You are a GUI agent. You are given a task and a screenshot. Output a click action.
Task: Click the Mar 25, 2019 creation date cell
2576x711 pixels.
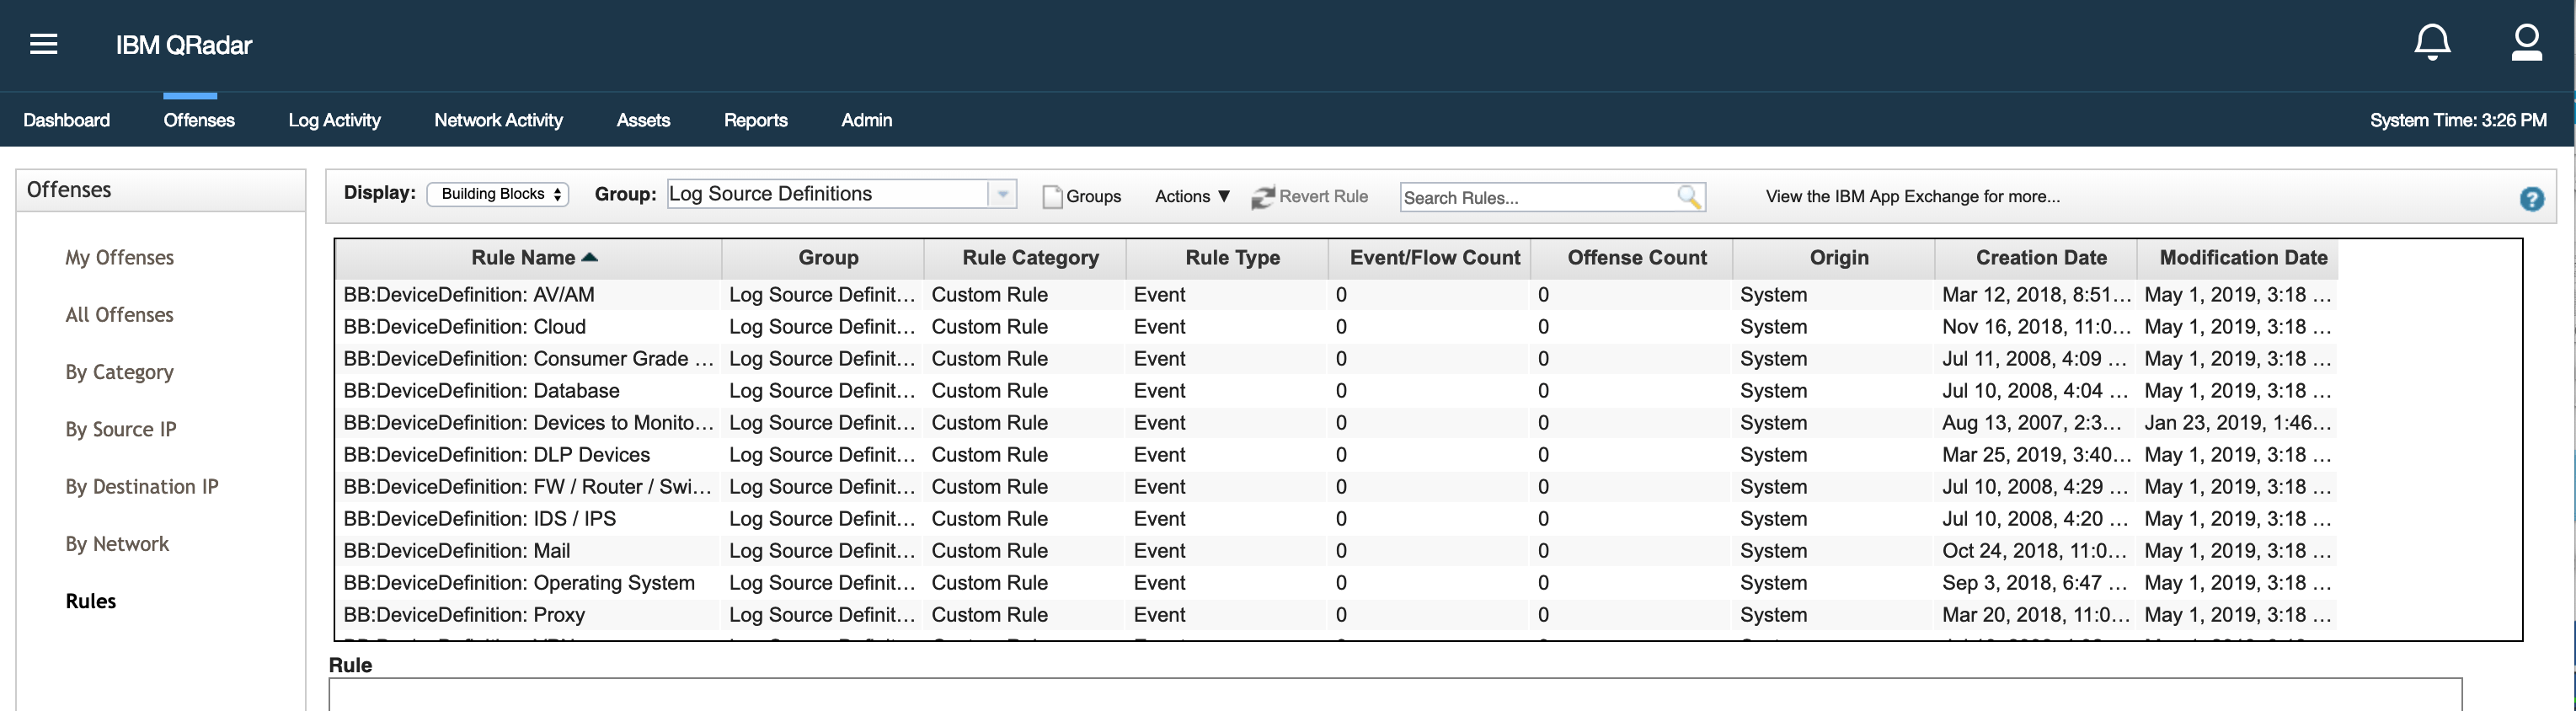(2036, 455)
